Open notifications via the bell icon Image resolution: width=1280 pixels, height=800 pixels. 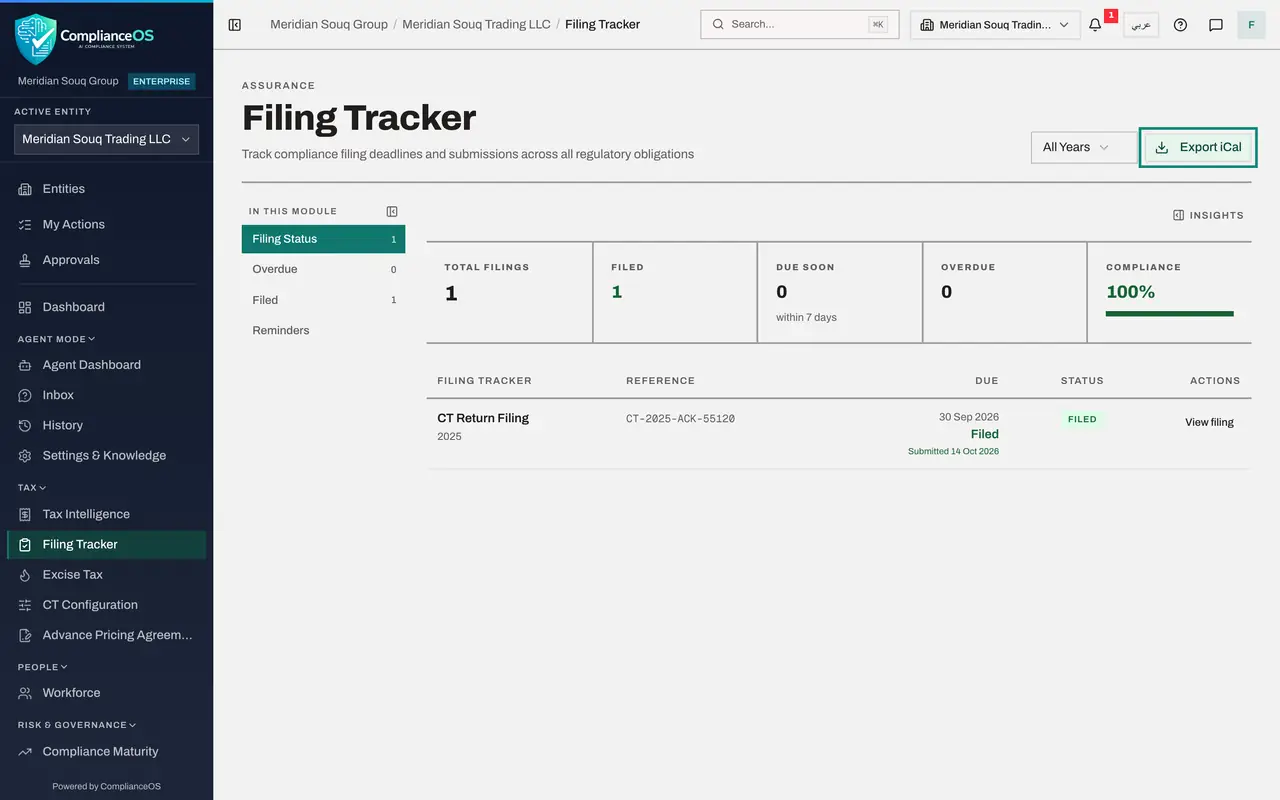[1095, 24]
